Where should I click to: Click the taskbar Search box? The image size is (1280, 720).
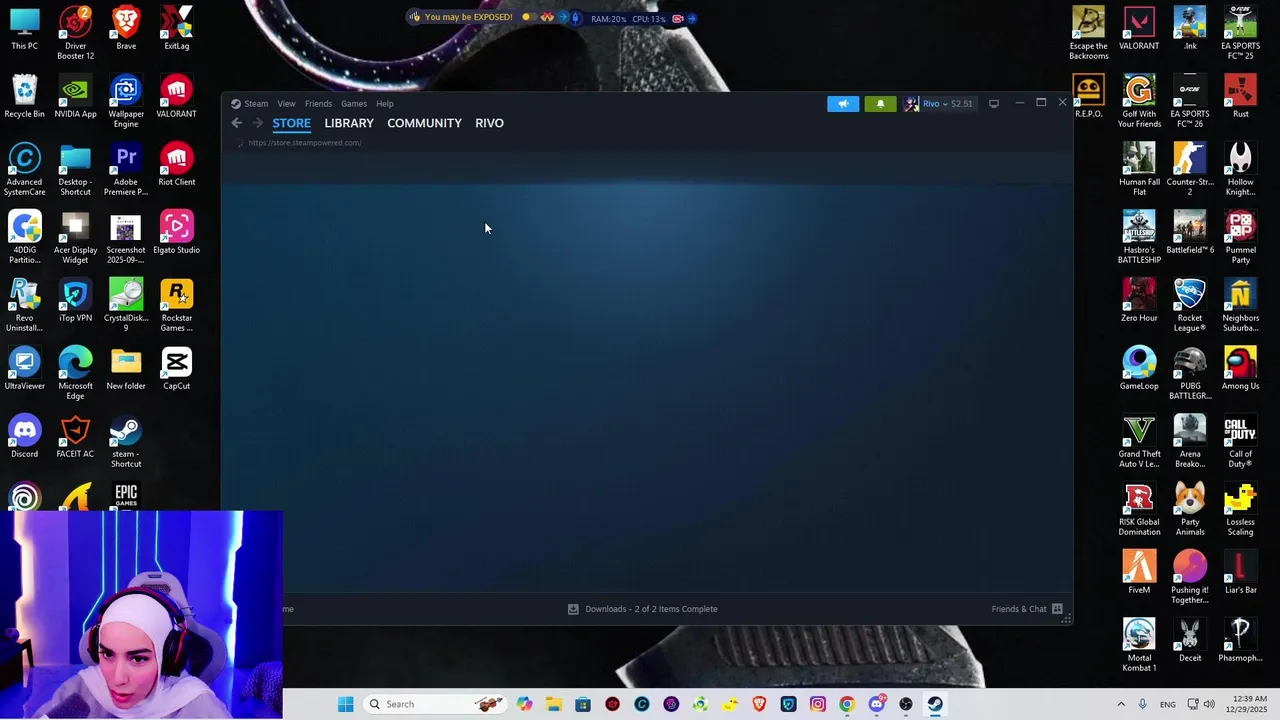point(435,704)
